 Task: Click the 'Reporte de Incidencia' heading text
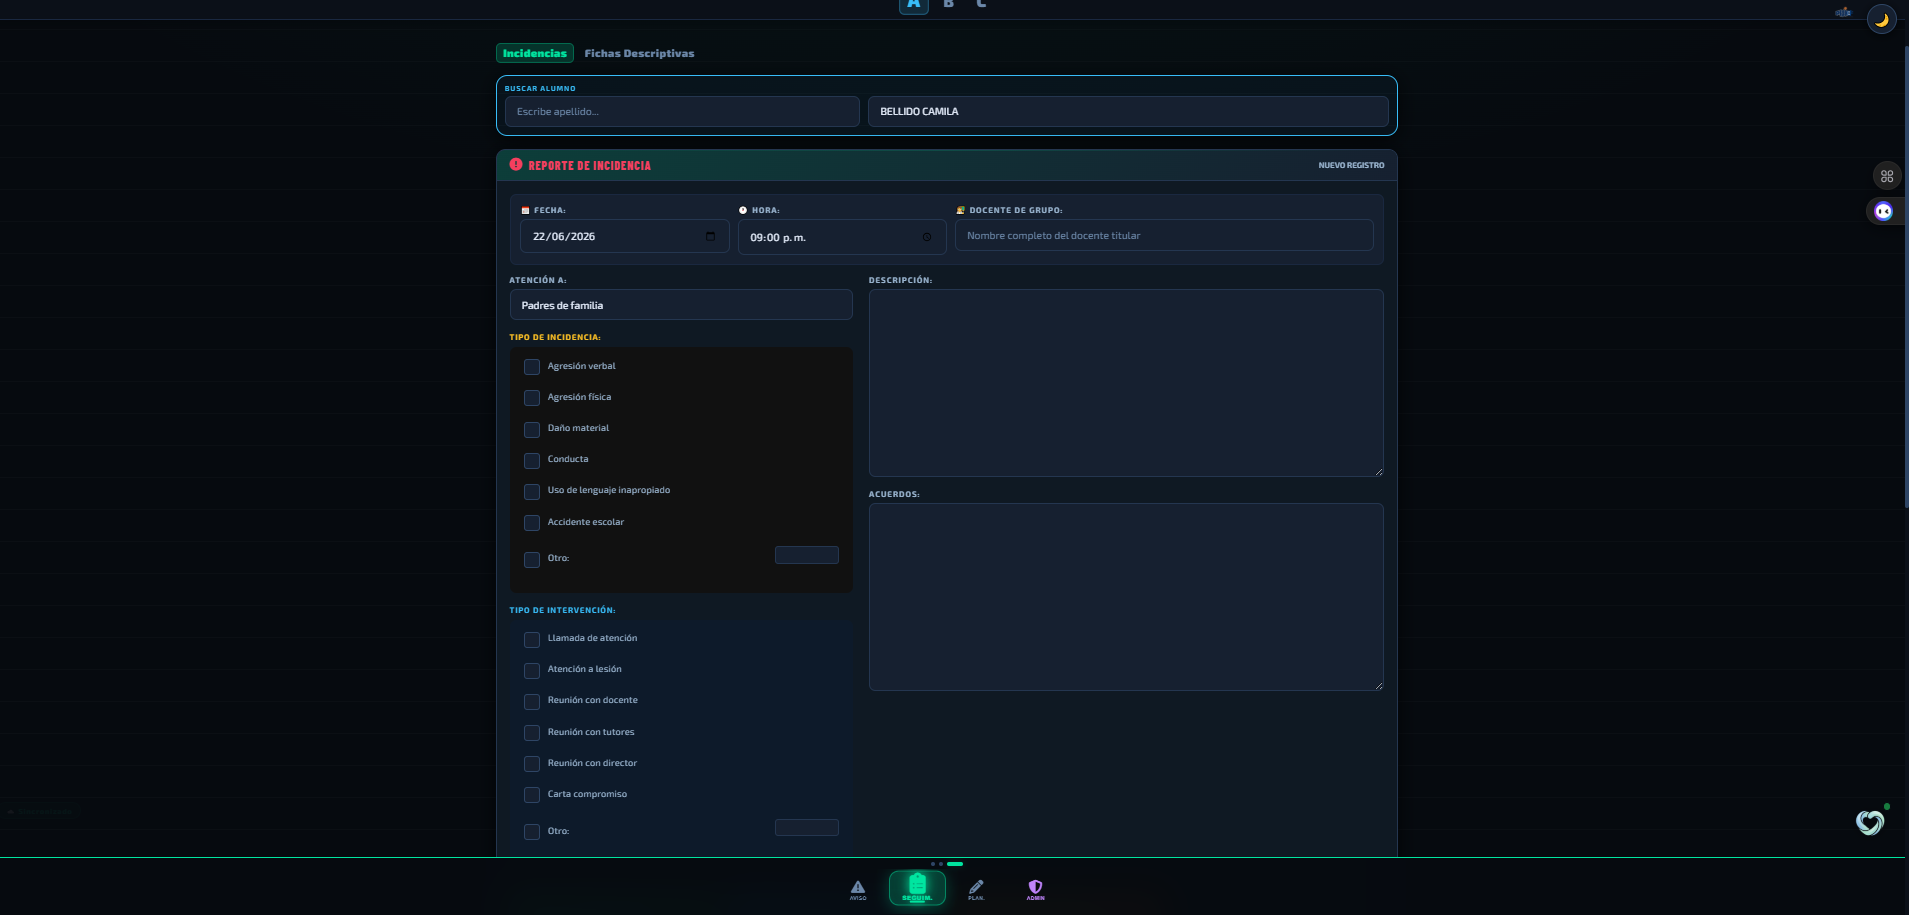pos(589,166)
